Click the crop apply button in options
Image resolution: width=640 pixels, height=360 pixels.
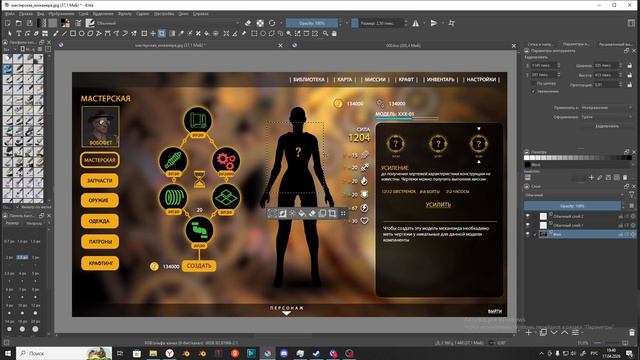click(x=607, y=126)
